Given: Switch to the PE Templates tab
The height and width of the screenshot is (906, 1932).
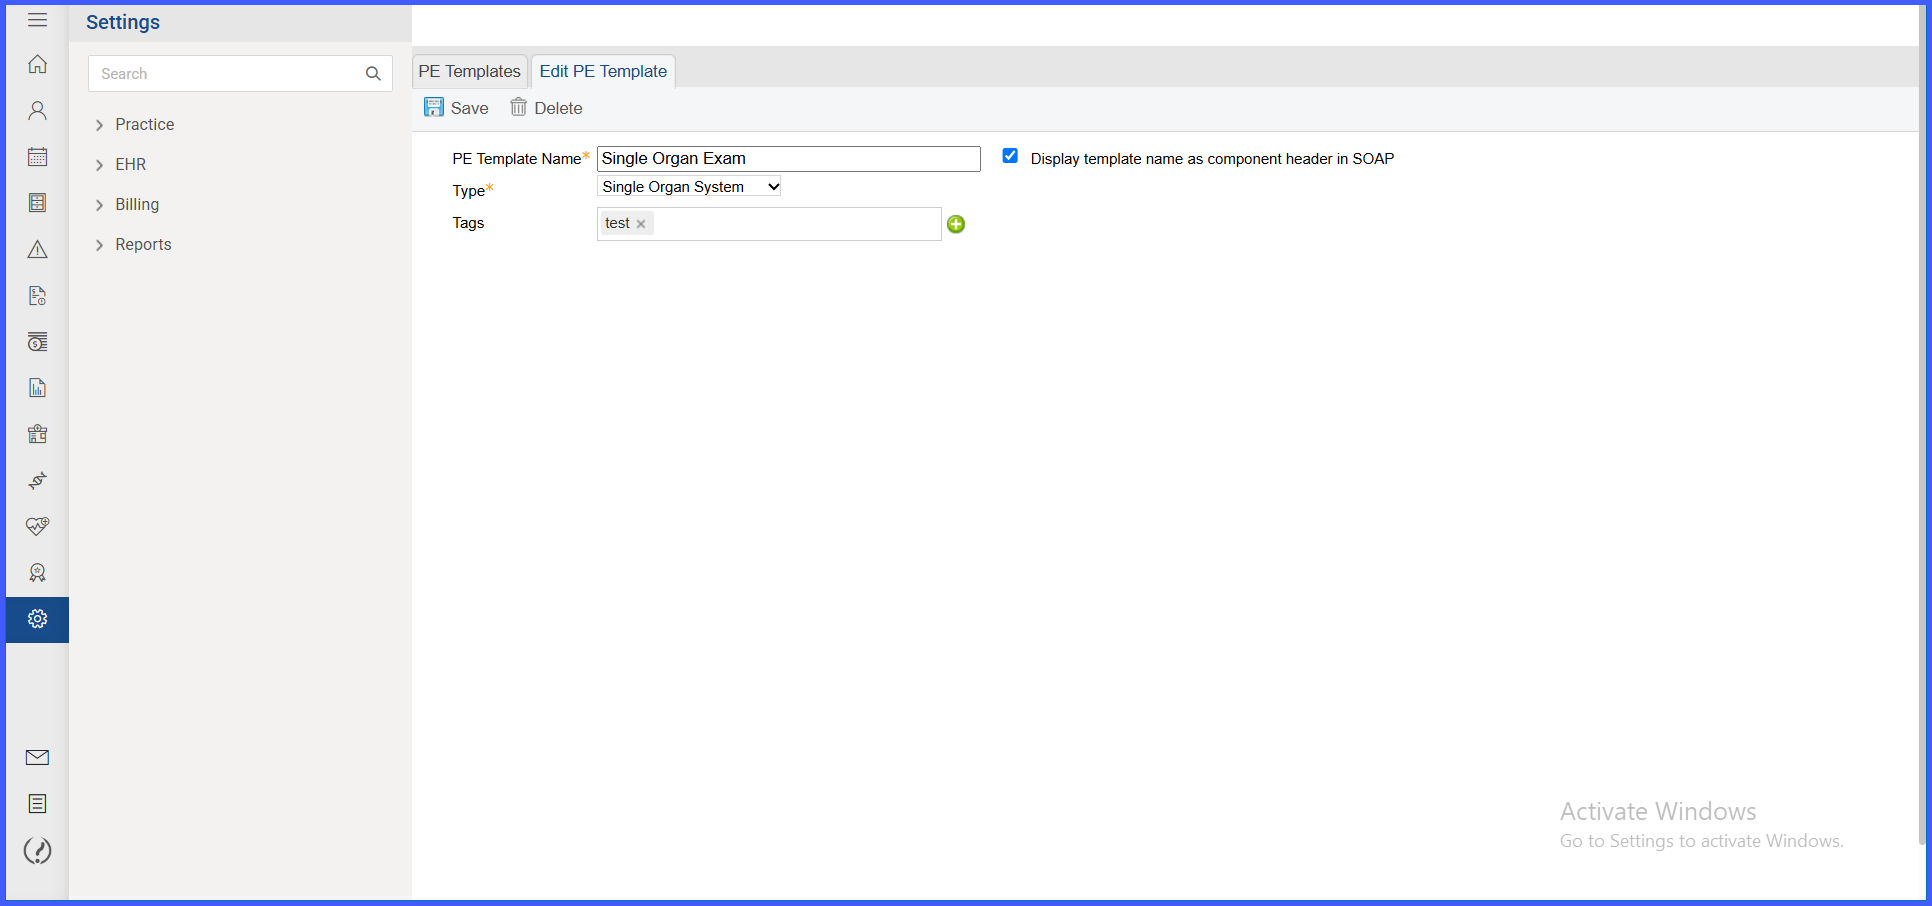Looking at the screenshot, I should click(469, 71).
